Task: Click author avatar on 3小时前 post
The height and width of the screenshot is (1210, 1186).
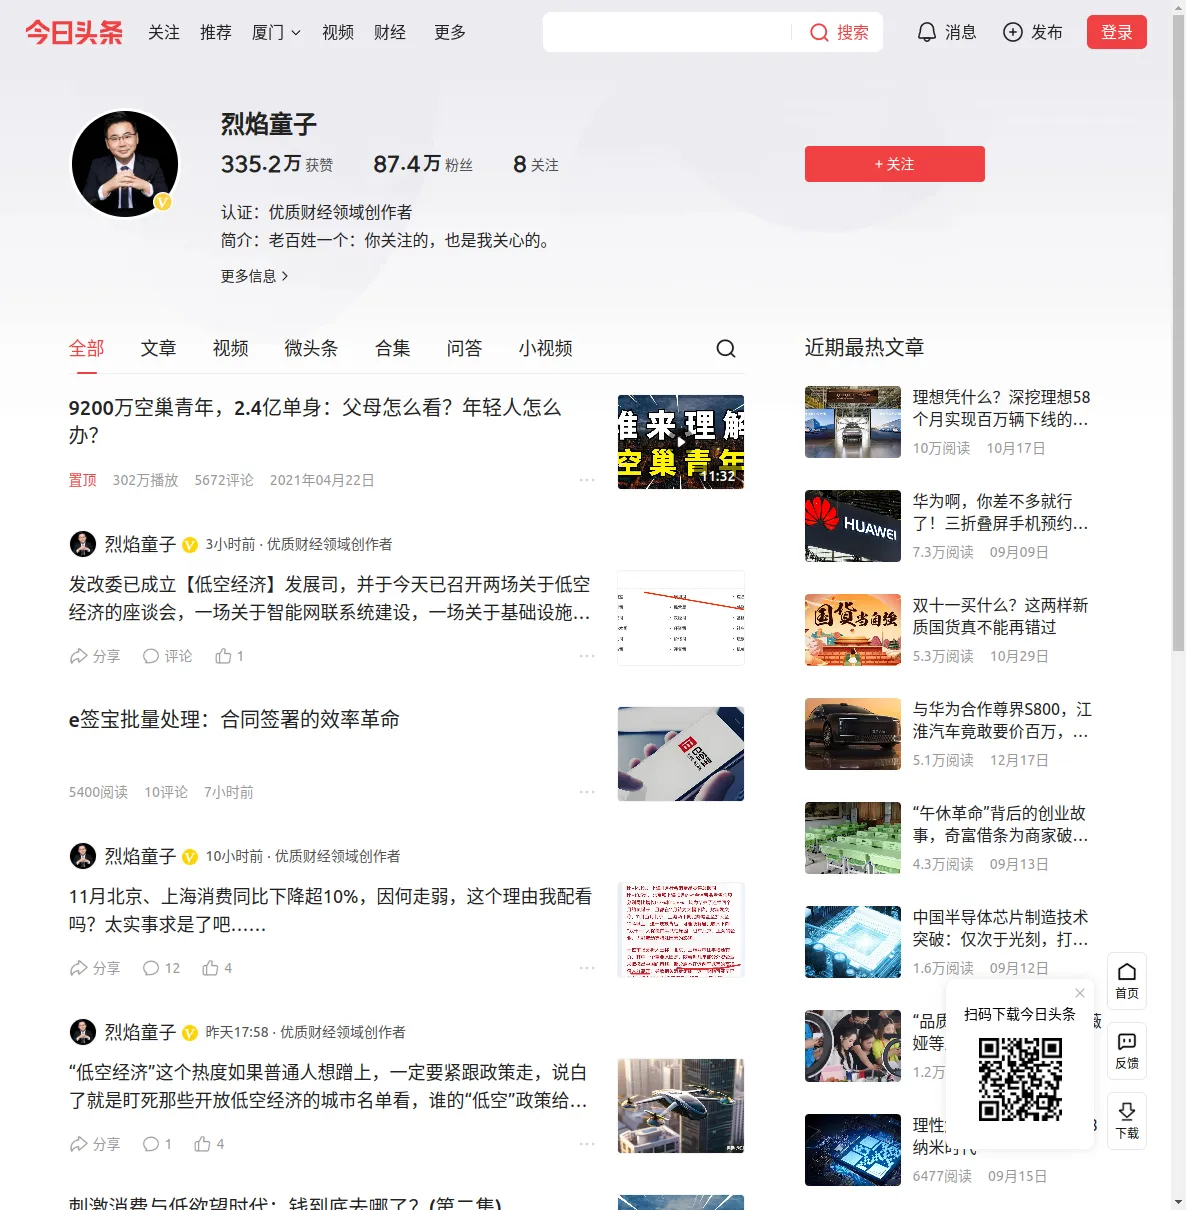Action: 82,544
